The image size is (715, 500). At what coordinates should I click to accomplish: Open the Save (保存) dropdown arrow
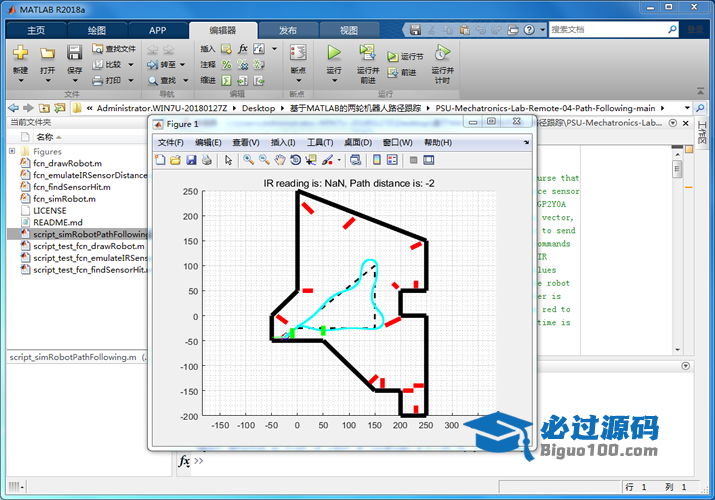(75, 81)
